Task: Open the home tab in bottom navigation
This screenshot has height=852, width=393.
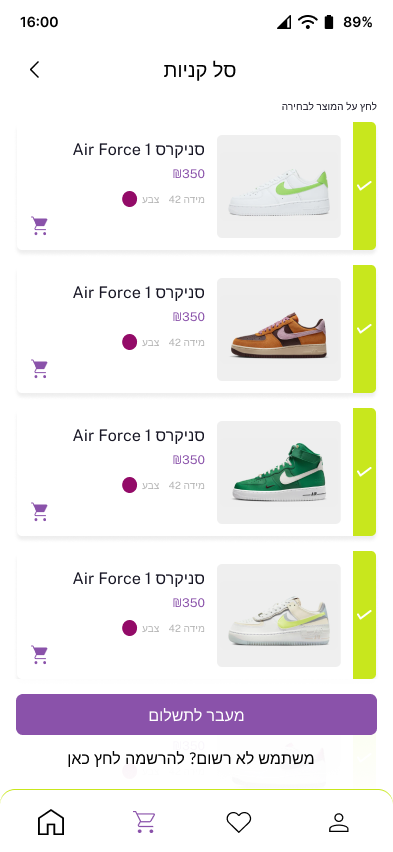Action: pyautogui.click(x=51, y=822)
